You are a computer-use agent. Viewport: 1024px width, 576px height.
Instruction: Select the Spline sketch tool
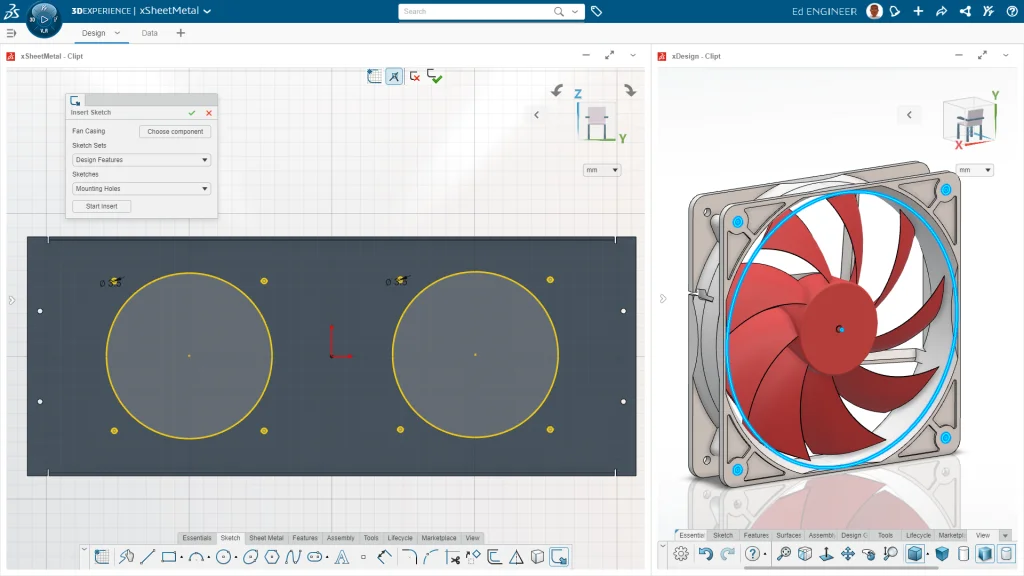[292, 557]
